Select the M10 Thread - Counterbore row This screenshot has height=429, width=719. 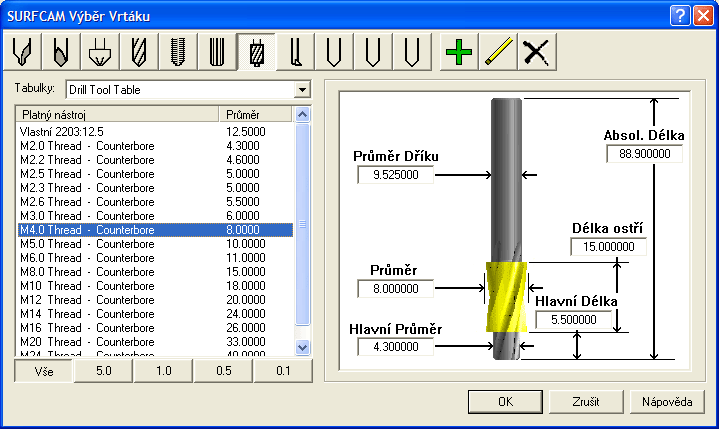(x=155, y=286)
